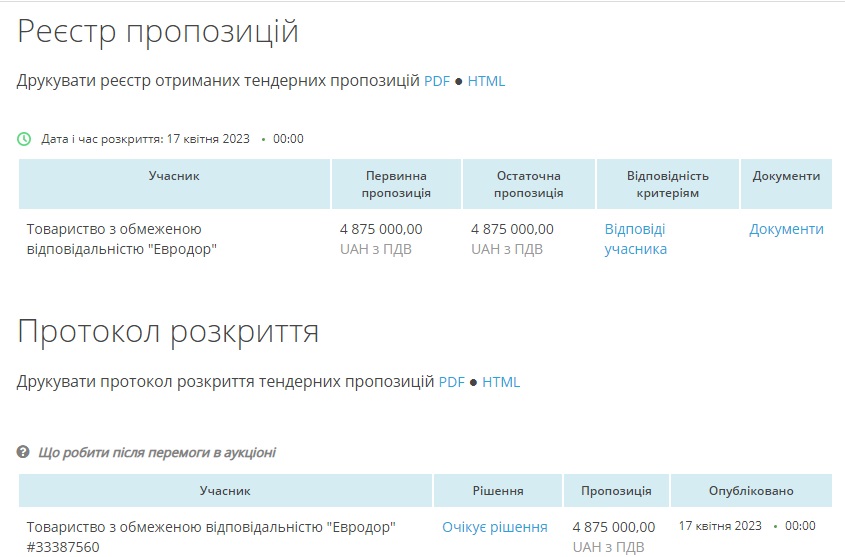The width and height of the screenshot is (845, 557).
Task: Open HTML version of the proposals registry
Action: click(486, 81)
